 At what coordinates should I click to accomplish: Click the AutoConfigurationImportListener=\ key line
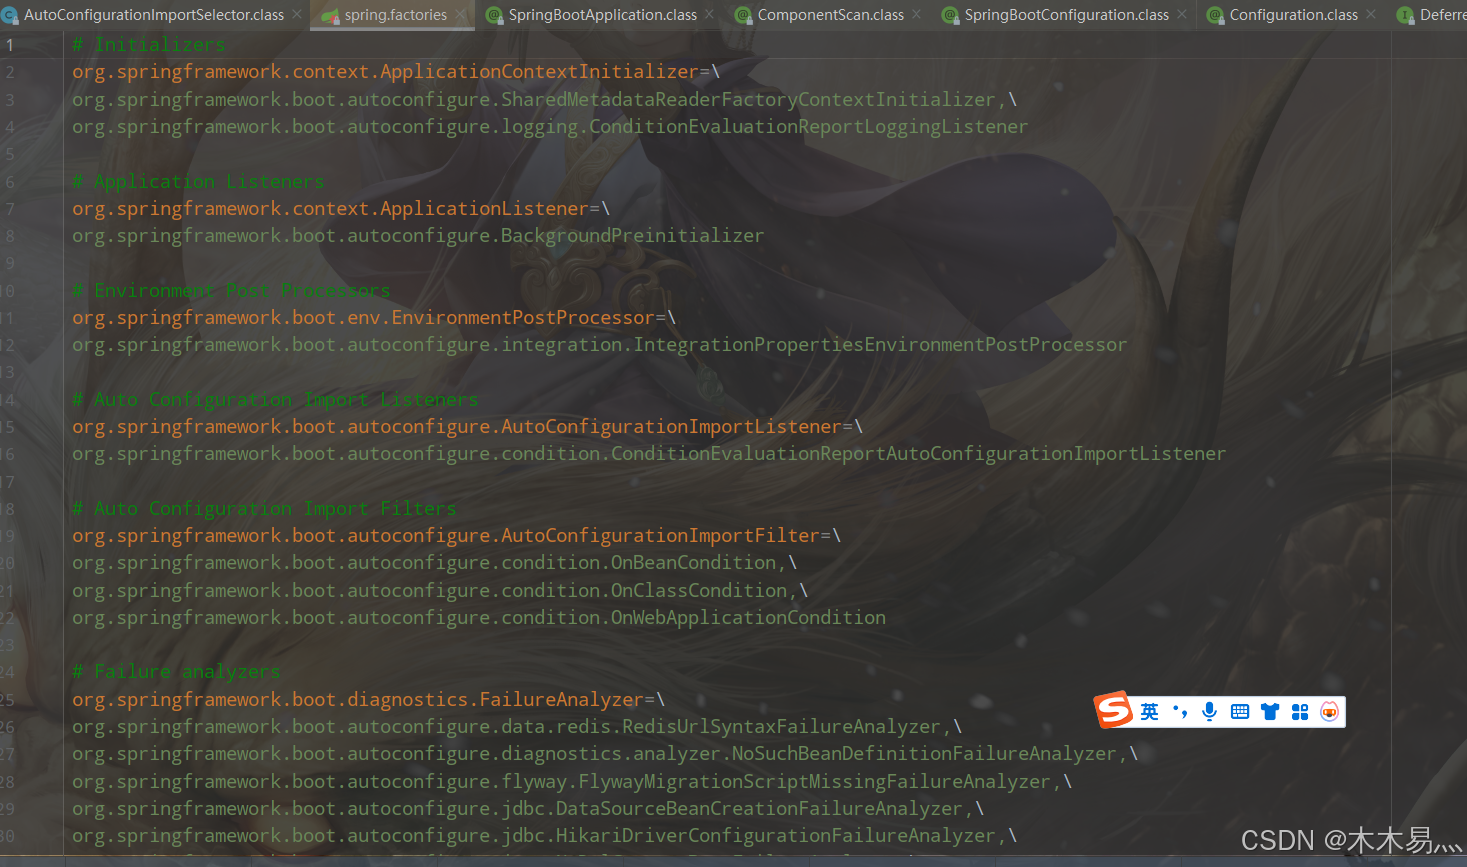tap(468, 427)
